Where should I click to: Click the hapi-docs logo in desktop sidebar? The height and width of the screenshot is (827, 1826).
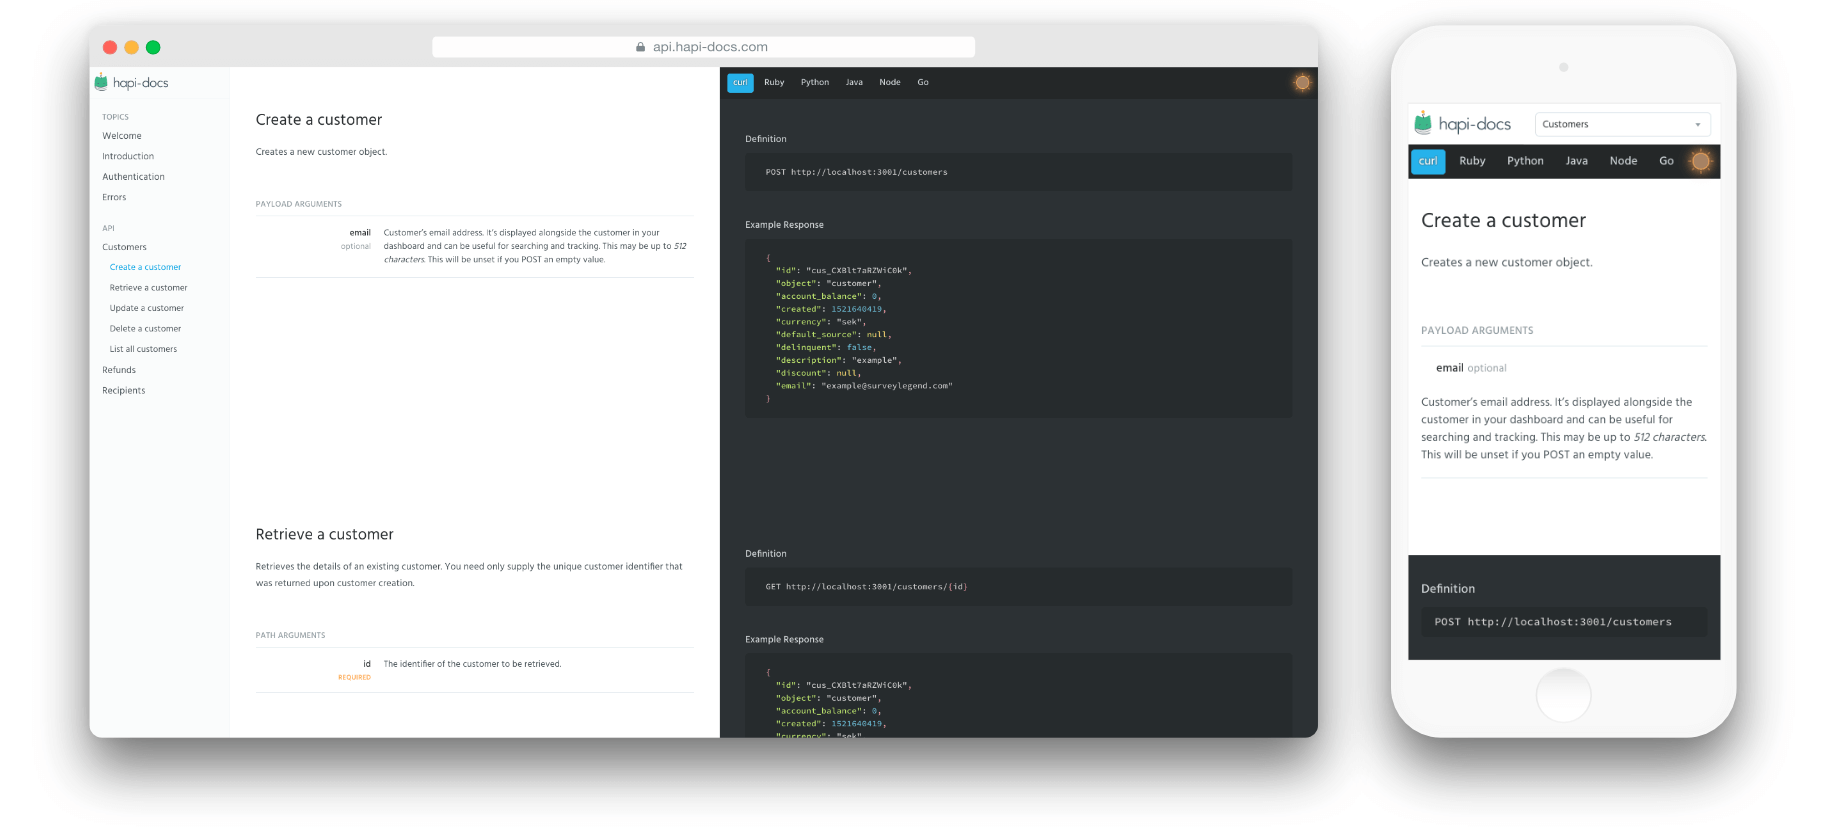(131, 83)
